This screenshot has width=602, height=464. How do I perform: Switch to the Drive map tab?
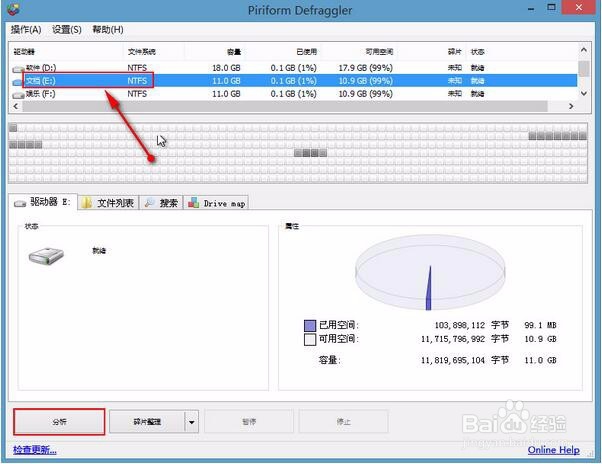click(x=216, y=203)
